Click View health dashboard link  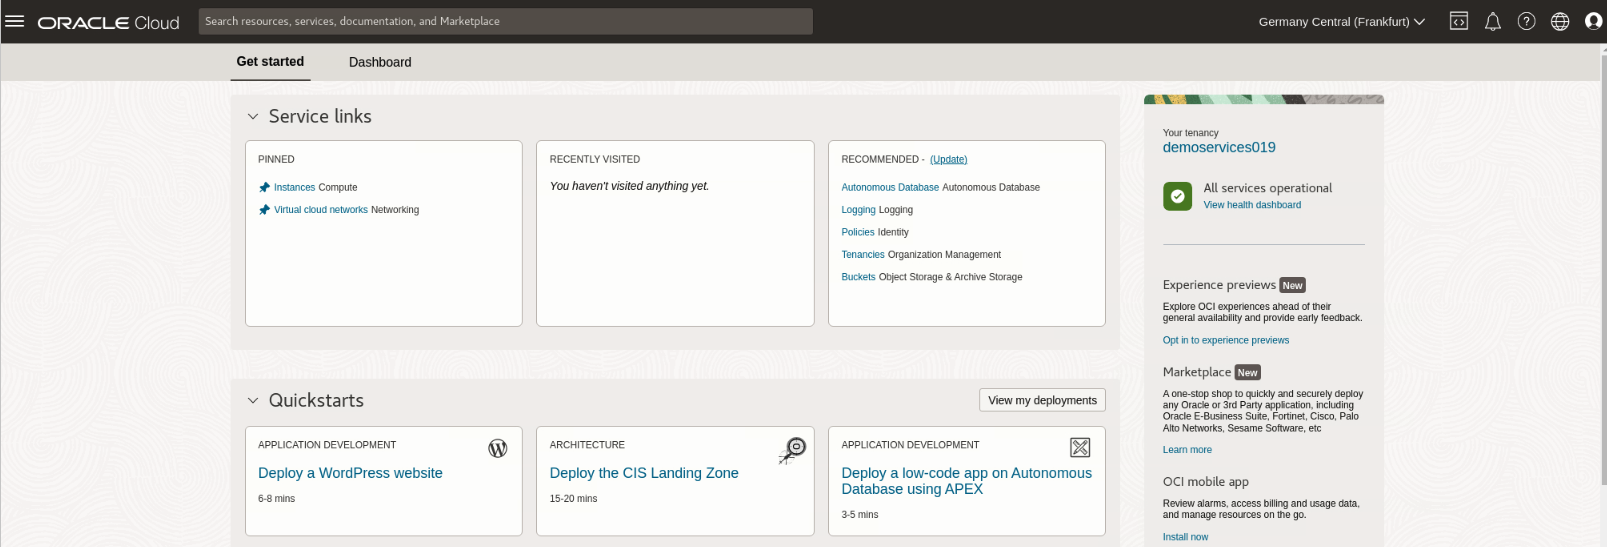point(1252,205)
